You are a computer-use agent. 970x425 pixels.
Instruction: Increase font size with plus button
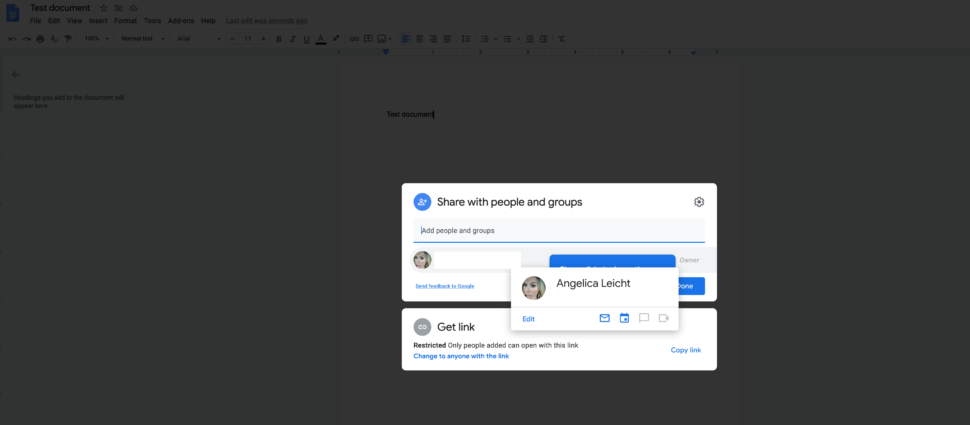[x=264, y=38]
